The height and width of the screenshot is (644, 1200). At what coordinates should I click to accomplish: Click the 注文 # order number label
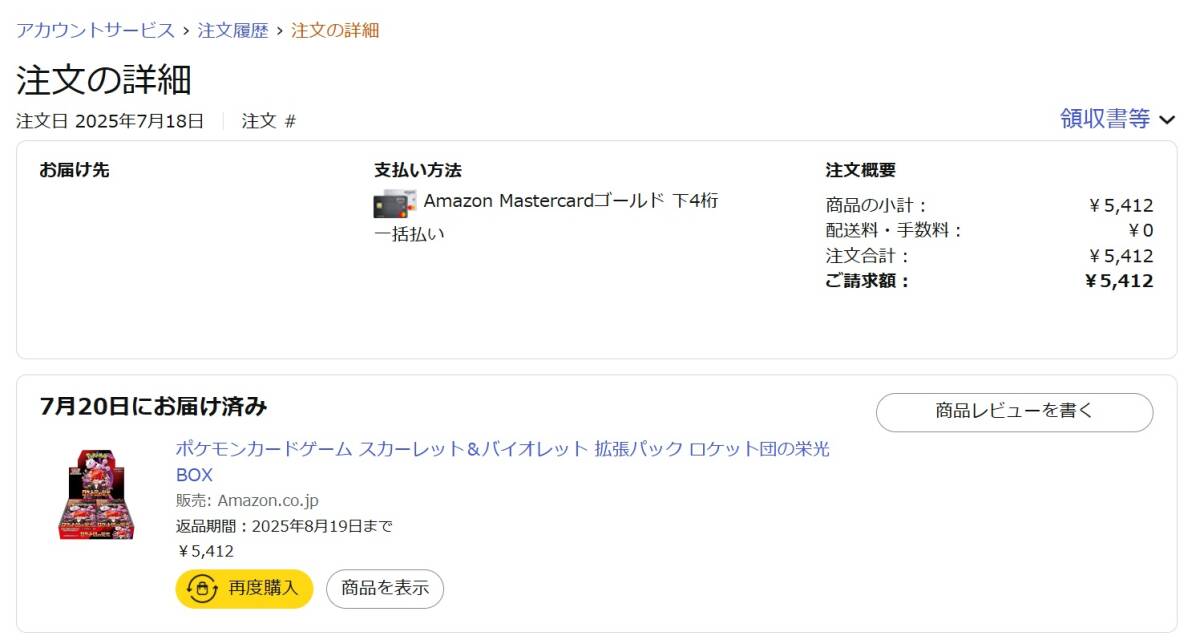pos(269,121)
